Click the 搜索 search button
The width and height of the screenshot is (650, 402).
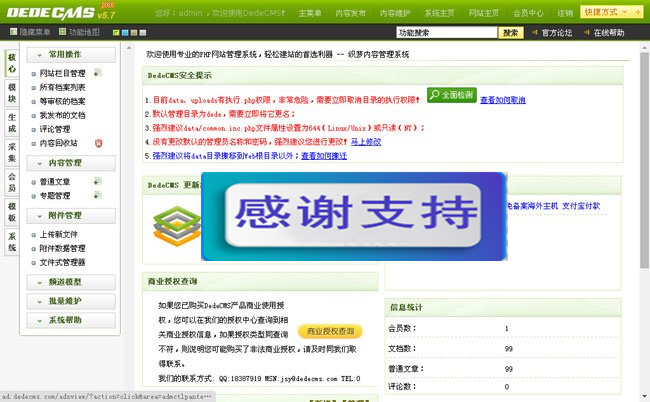point(511,32)
